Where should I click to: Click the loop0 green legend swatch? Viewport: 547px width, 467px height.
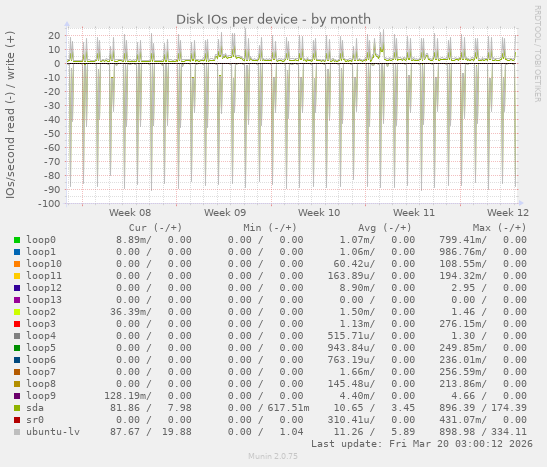17,240
